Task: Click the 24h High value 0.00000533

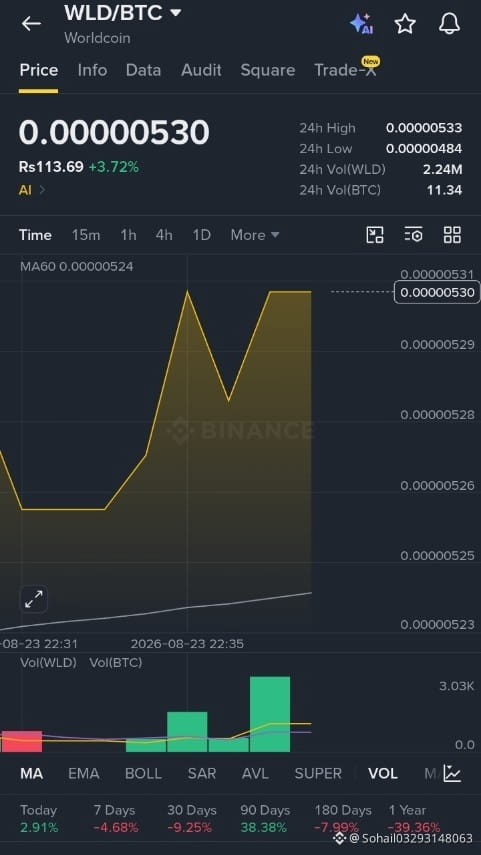Action: click(x=424, y=128)
